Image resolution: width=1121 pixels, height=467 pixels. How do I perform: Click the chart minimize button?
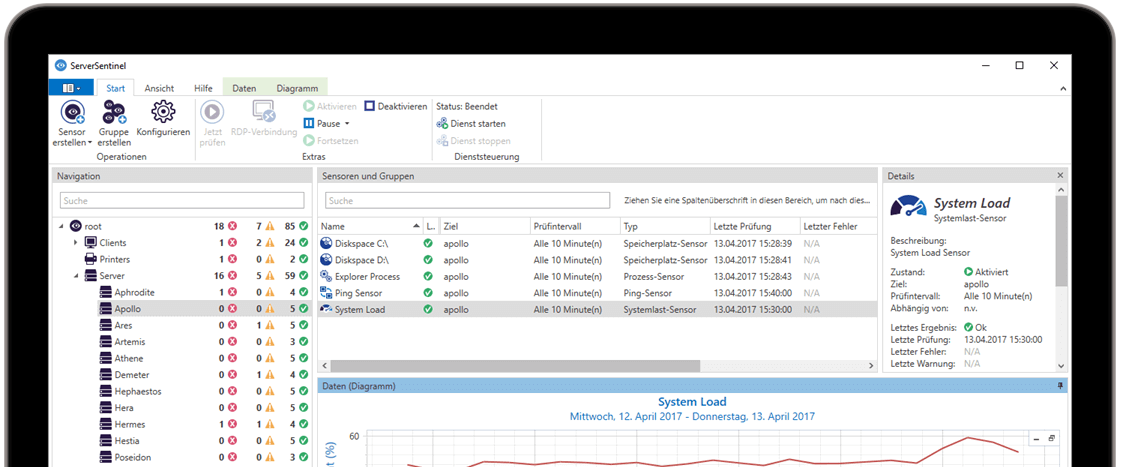pyautogui.click(x=1037, y=438)
